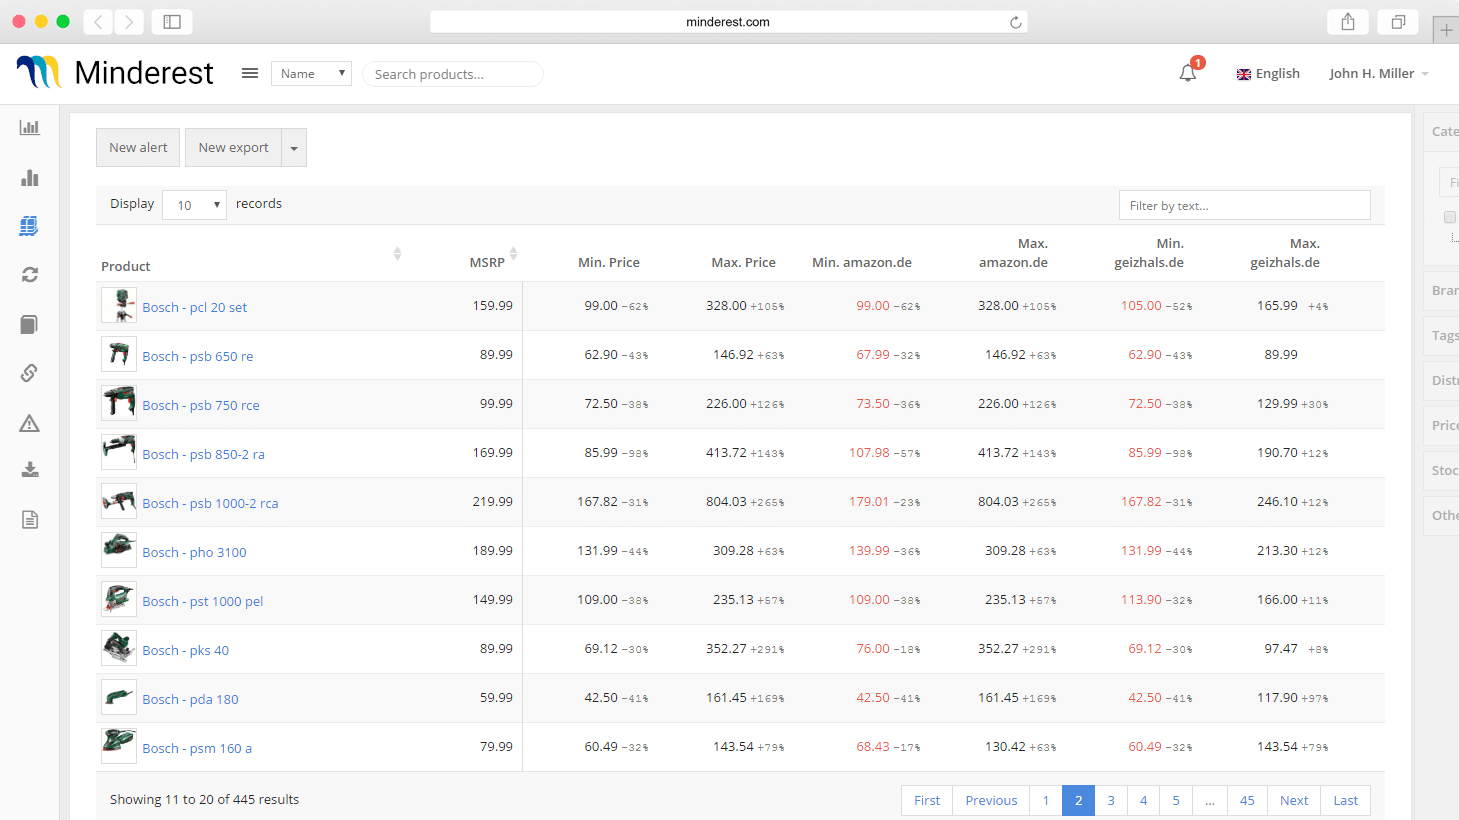The height and width of the screenshot is (820, 1459).
Task: Click the Minderest logo
Action: click(115, 72)
